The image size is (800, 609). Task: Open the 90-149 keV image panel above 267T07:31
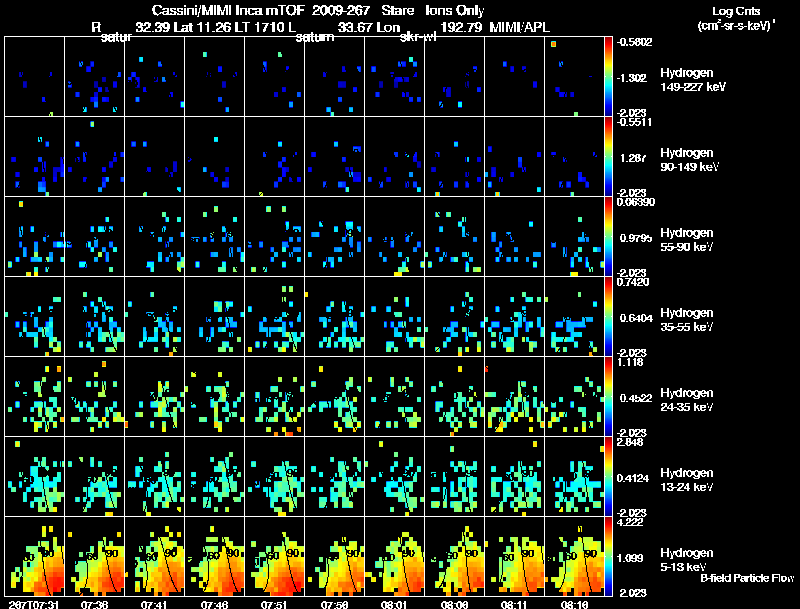point(35,157)
